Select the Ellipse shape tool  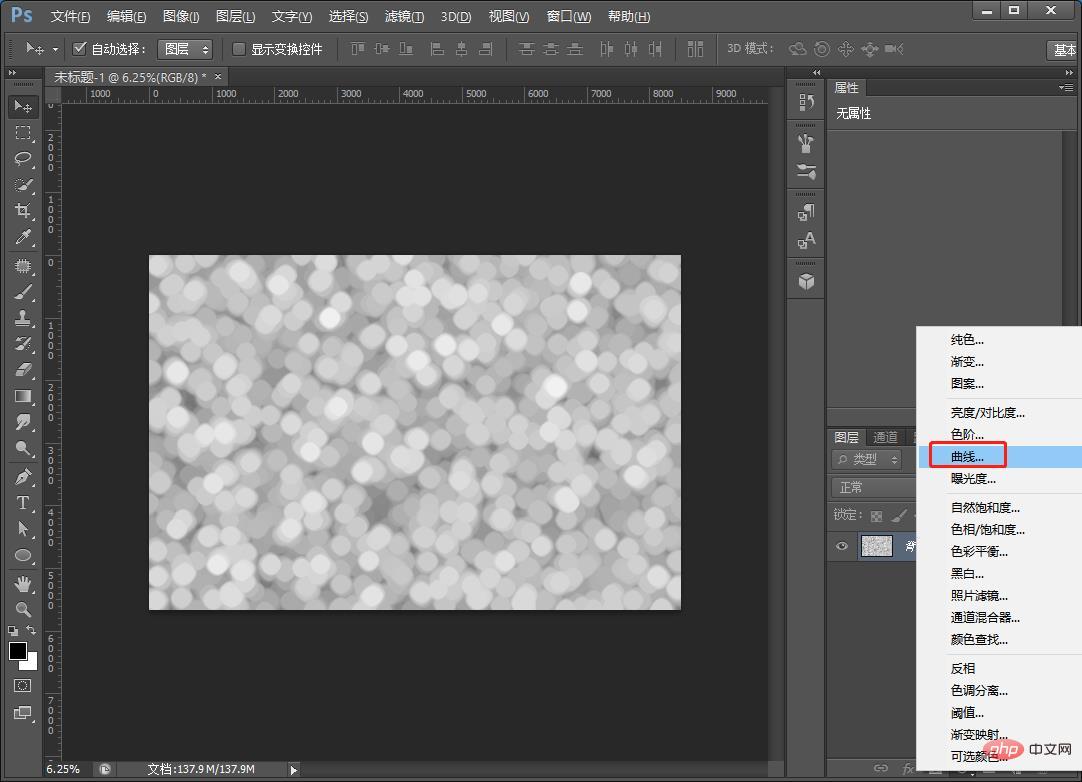tap(23, 555)
